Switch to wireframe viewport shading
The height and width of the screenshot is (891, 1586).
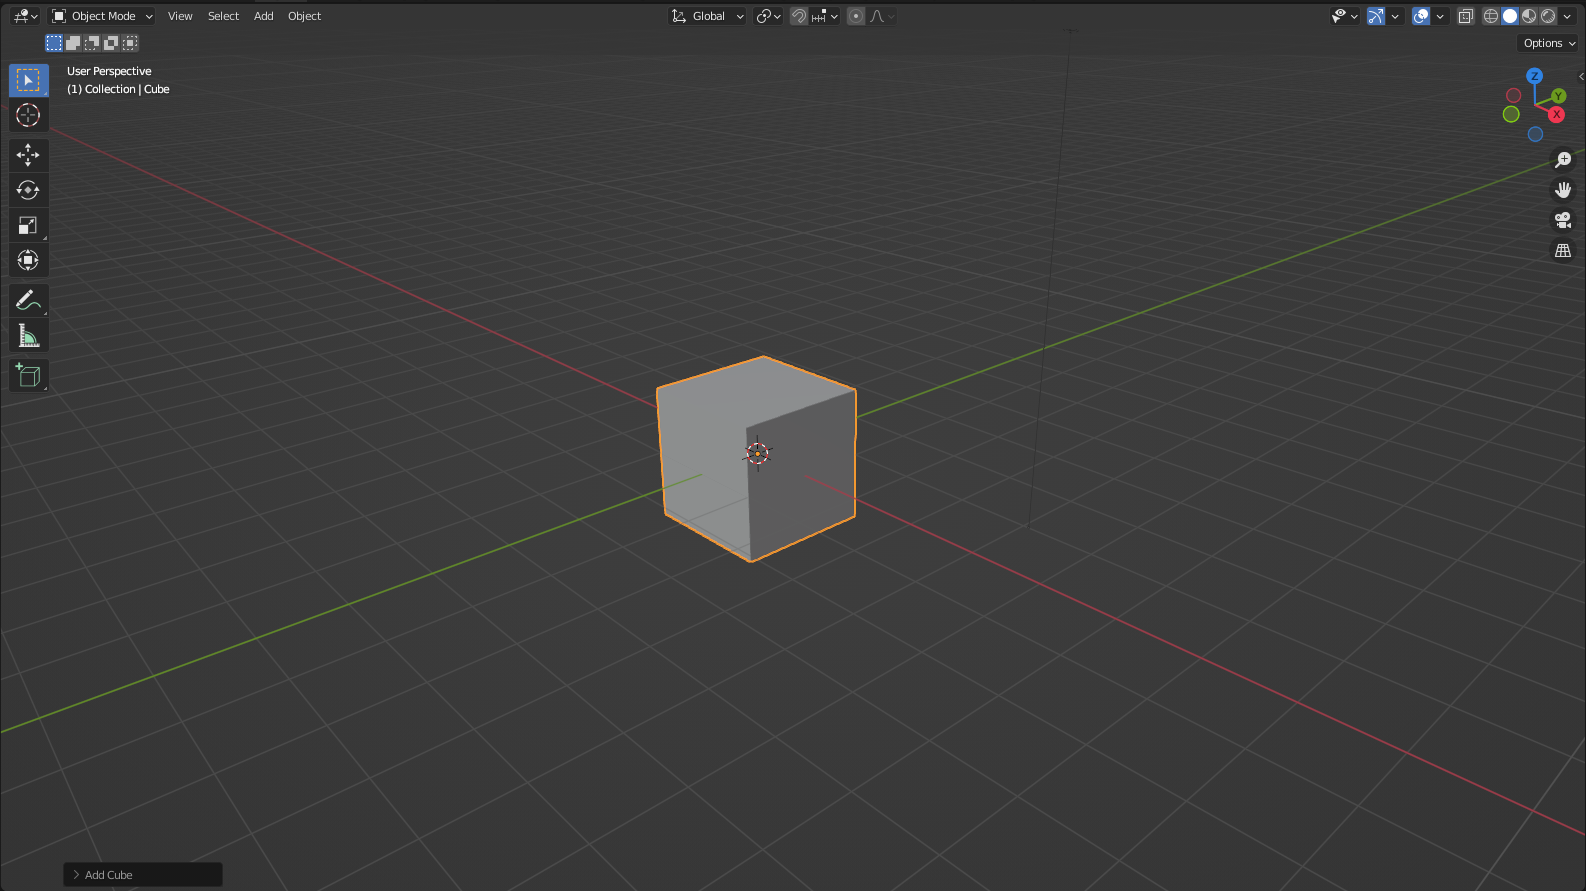point(1491,16)
